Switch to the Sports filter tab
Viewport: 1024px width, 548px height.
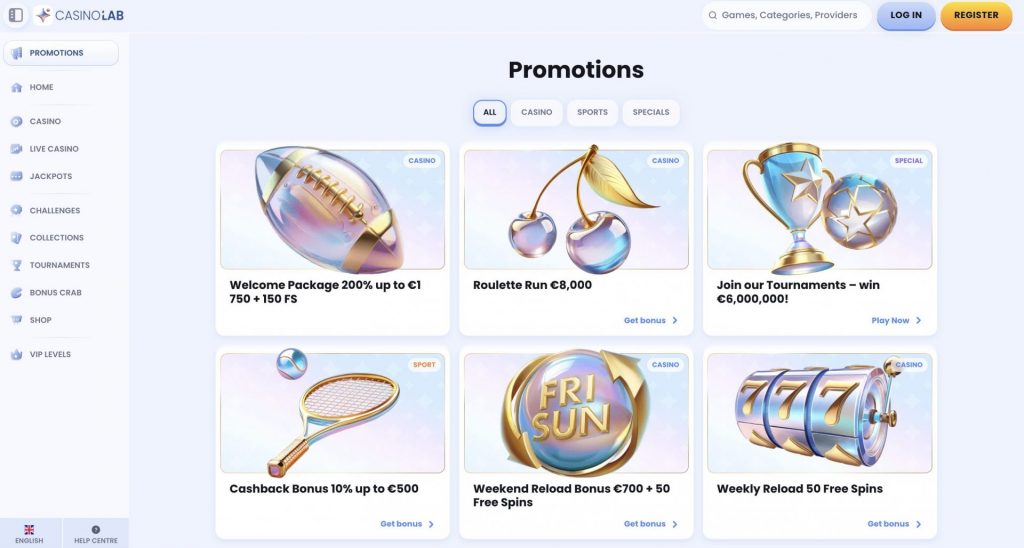[x=592, y=112]
